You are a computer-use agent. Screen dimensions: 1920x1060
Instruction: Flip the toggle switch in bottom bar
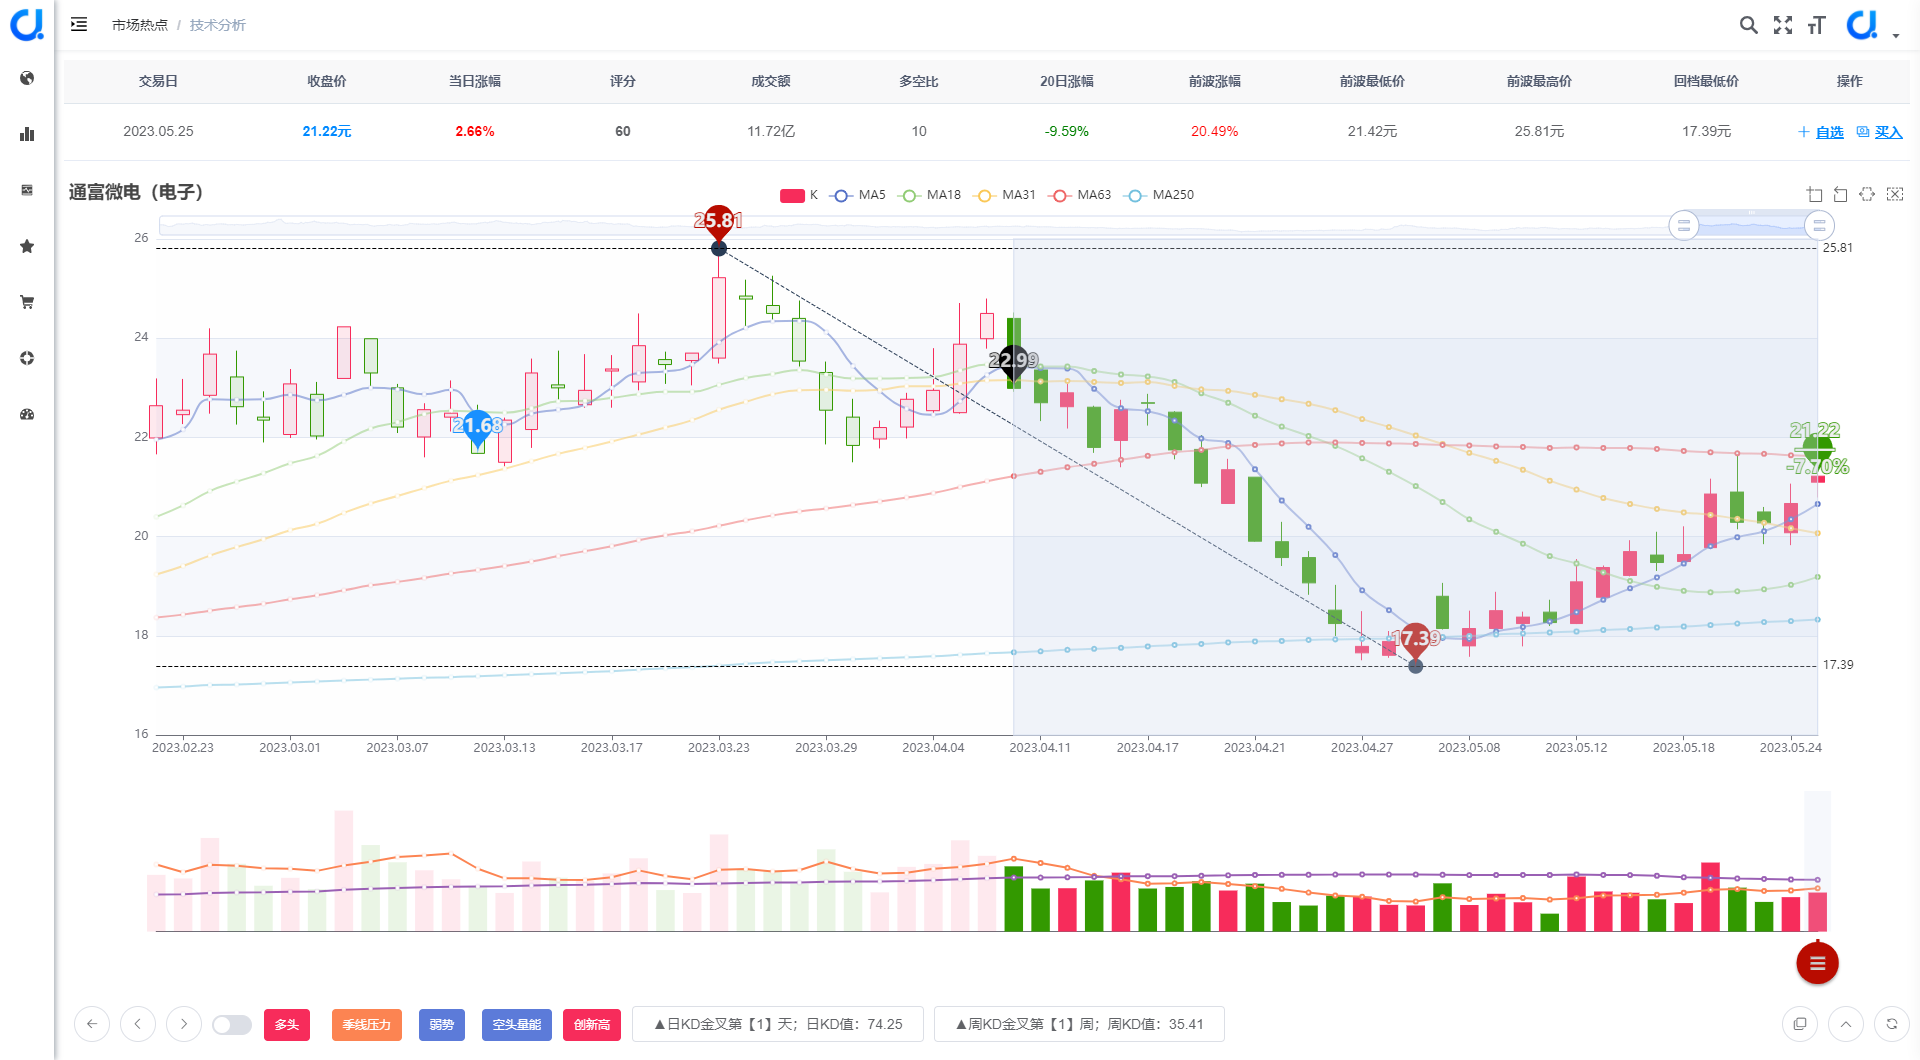coord(232,1025)
